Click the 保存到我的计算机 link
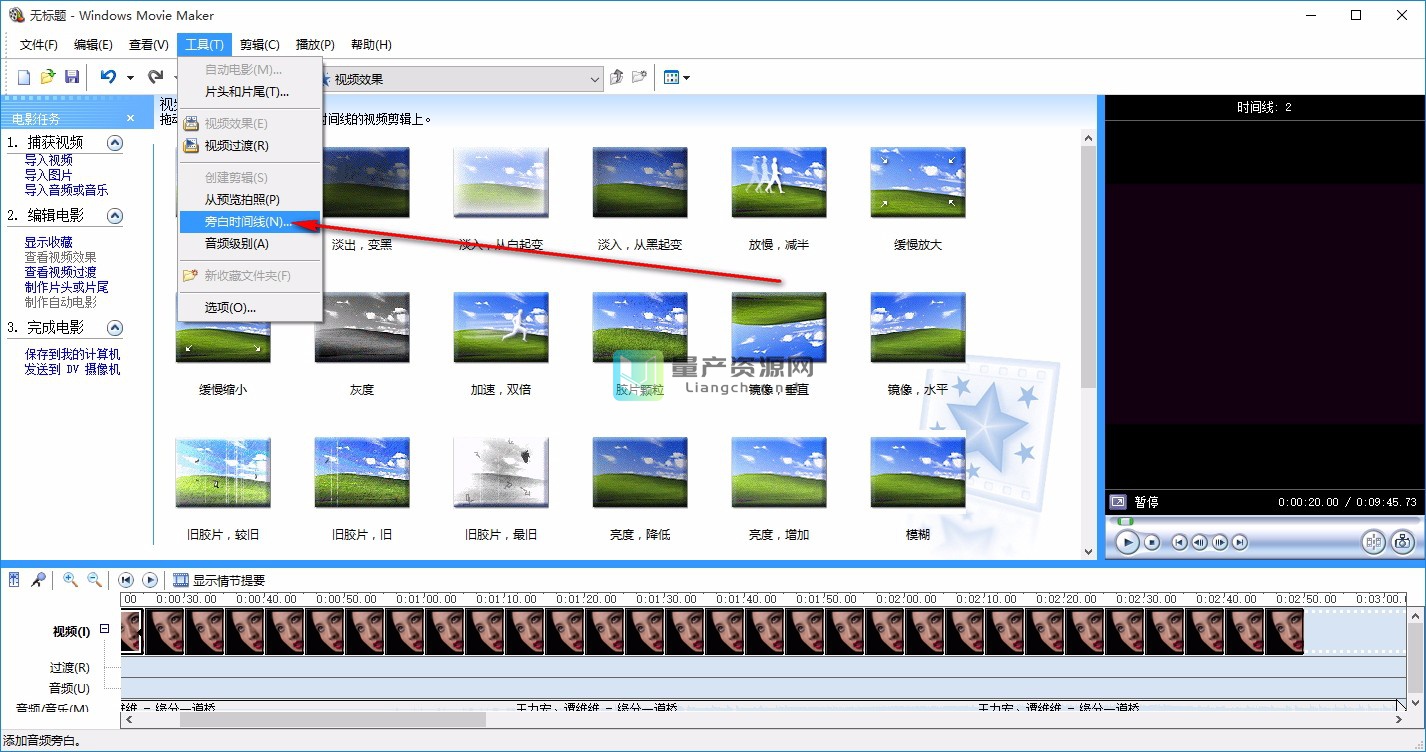 click(x=73, y=354)
